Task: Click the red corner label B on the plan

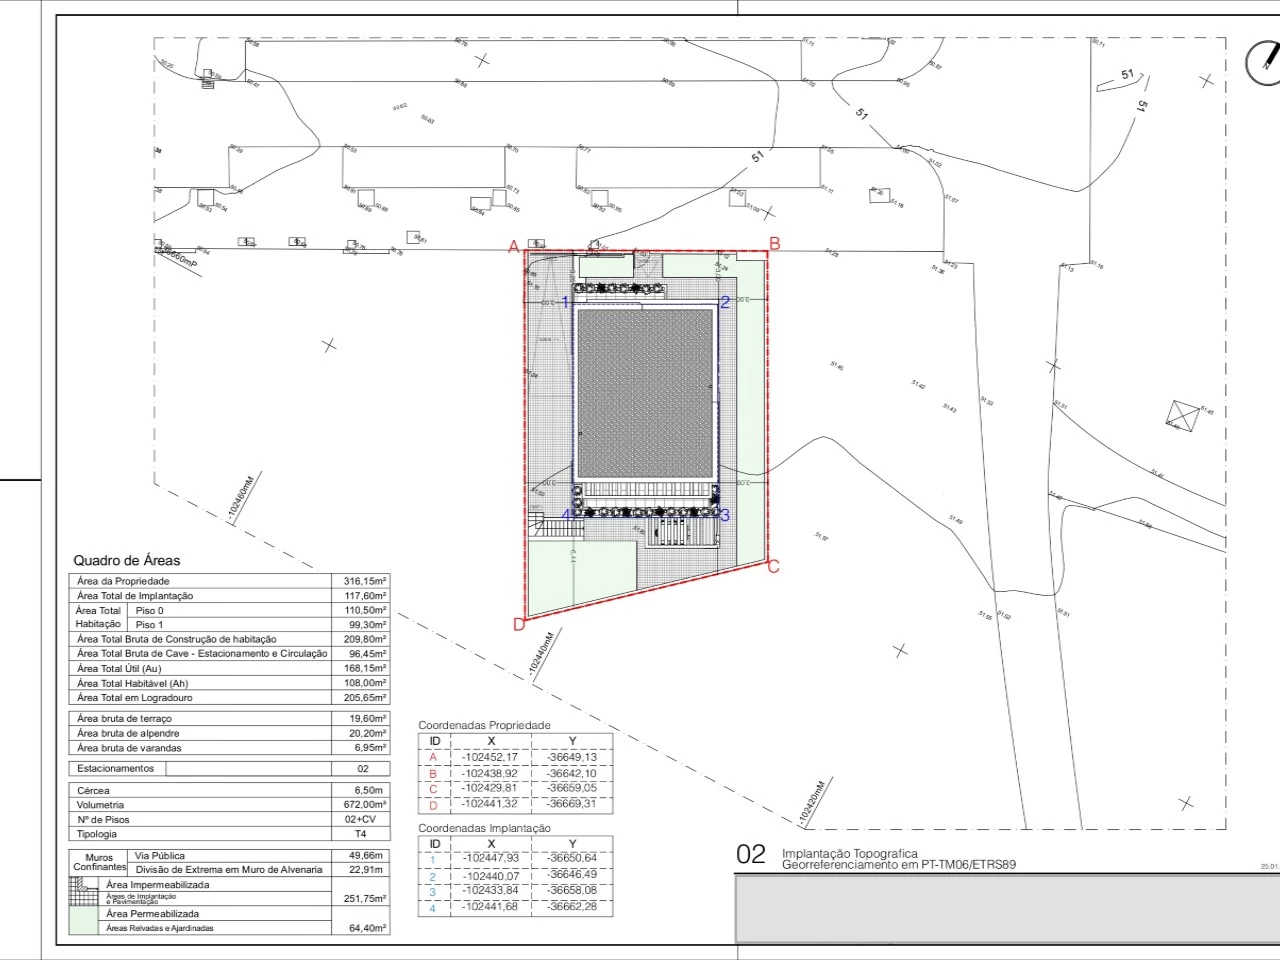Action: pyautogui.click(x=775, y=243)
